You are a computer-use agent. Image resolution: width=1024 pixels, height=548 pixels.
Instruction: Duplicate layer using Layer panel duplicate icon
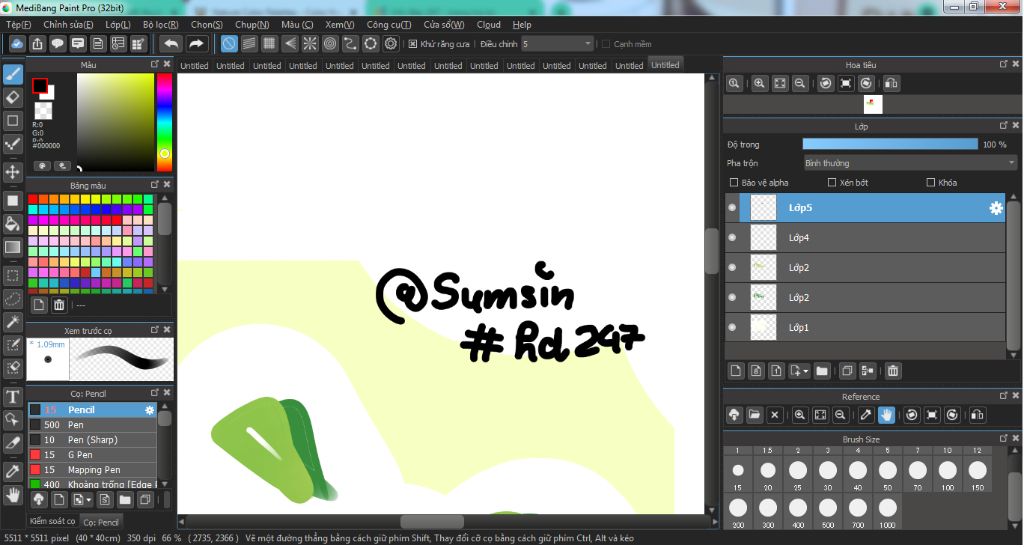point(847,370)
